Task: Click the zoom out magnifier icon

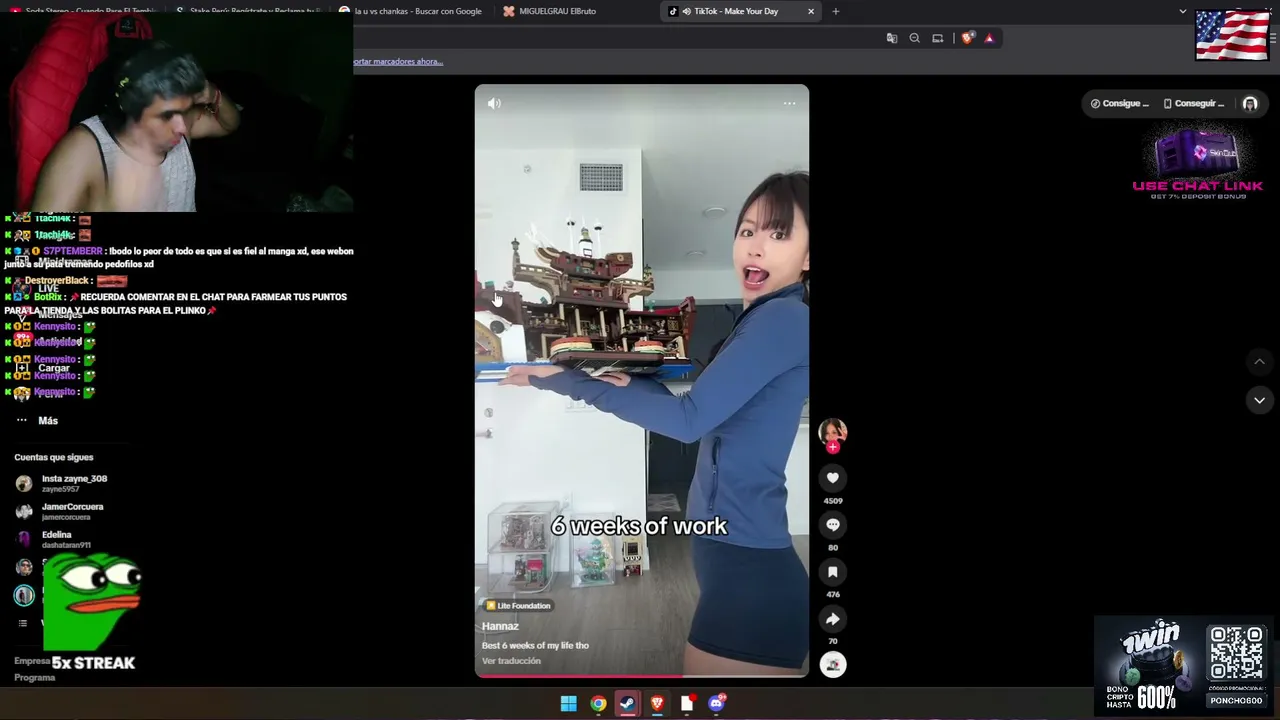Action: [x=914, y=38]
